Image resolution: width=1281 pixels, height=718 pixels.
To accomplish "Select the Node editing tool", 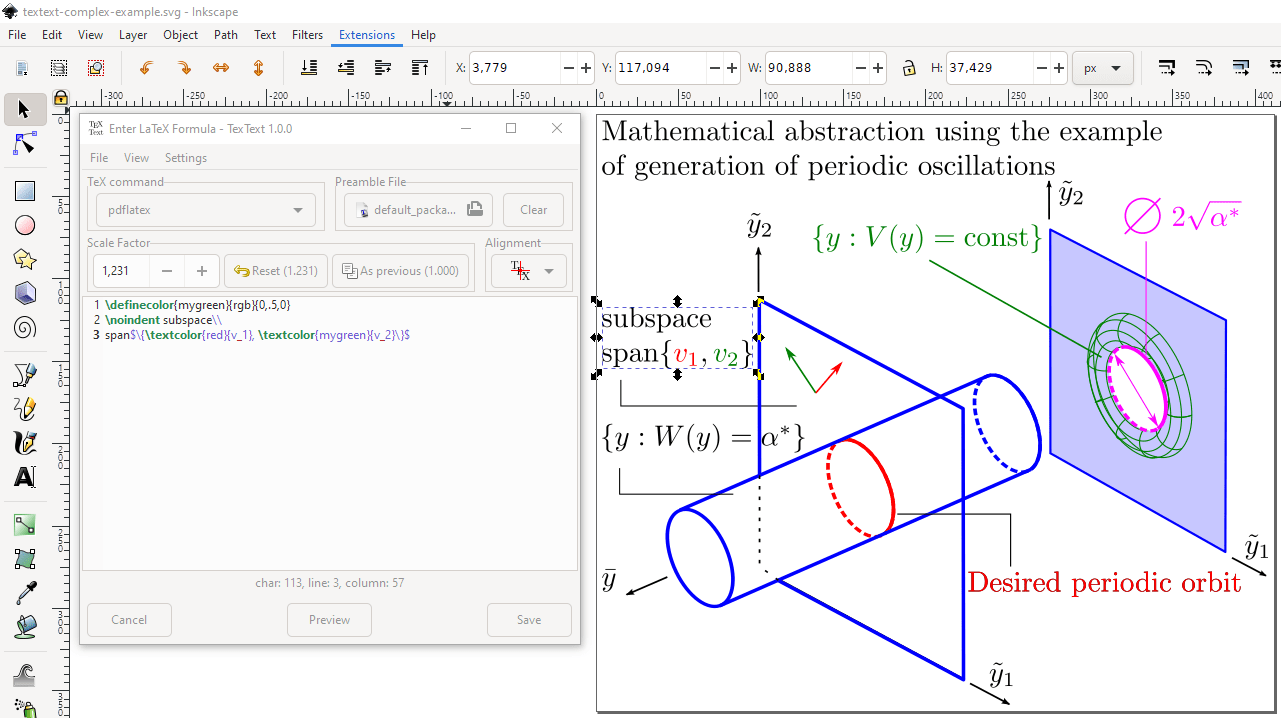I will [x=24, y=144].
